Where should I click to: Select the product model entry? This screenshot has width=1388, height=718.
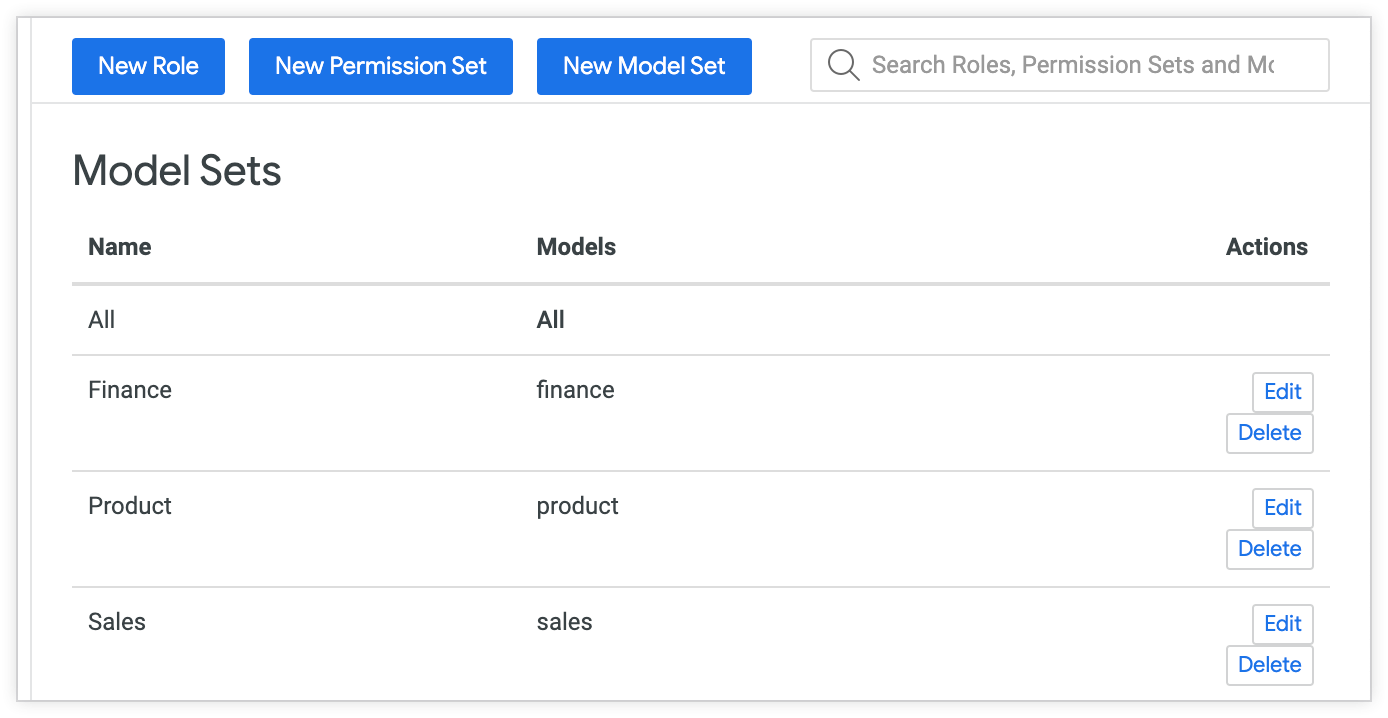[577, 505]
